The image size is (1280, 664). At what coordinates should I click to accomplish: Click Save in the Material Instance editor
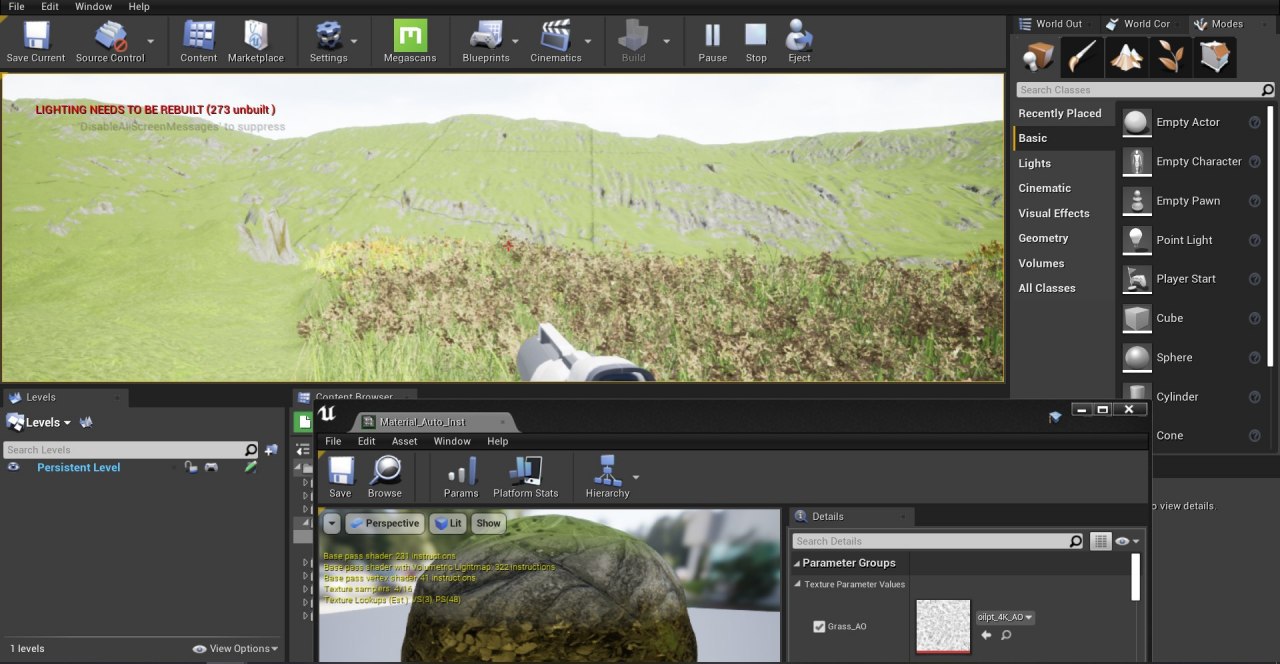[x=340, y=477]
